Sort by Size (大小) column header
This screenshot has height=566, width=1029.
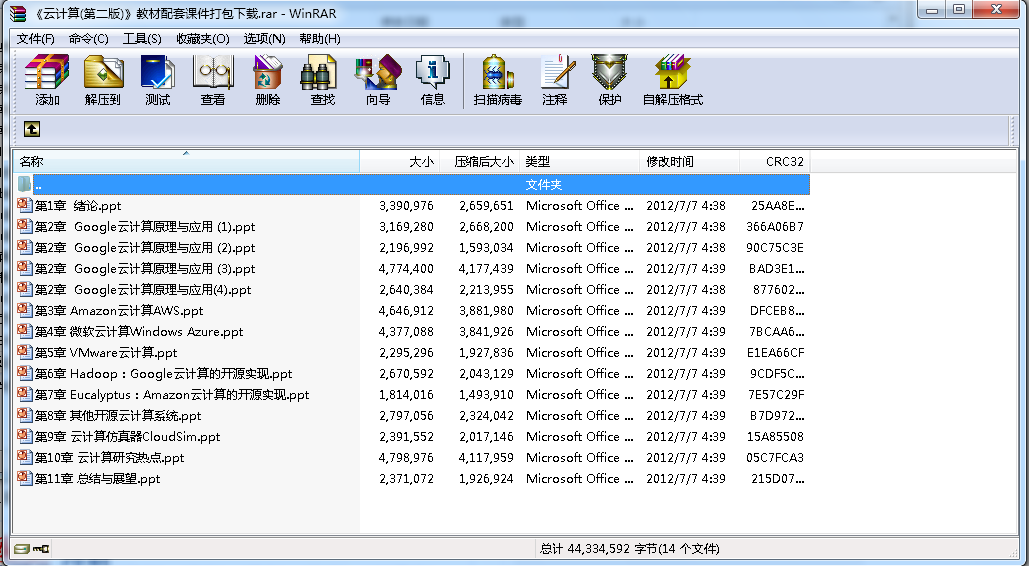click(400, 162)
